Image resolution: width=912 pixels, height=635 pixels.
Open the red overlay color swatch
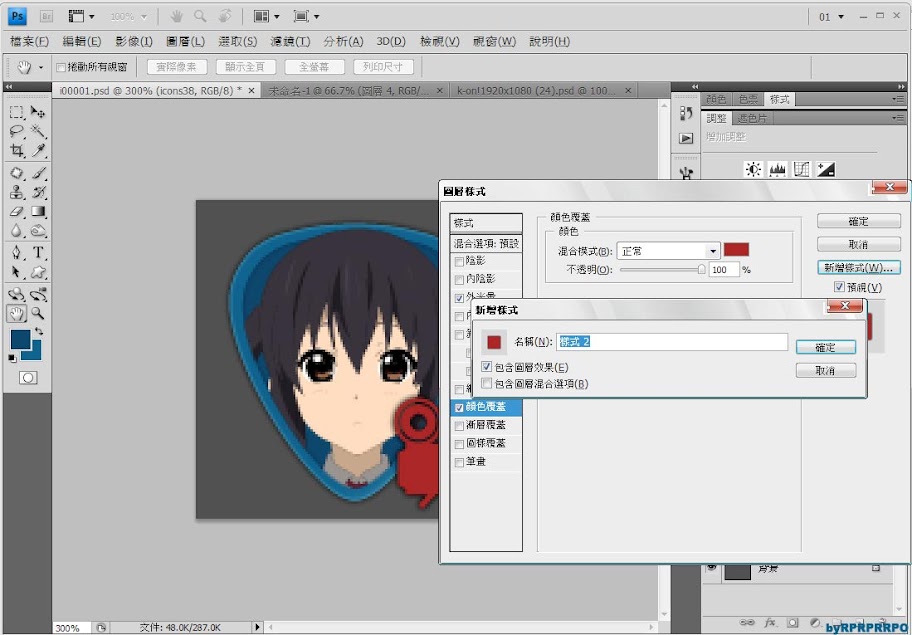point(736,250)
